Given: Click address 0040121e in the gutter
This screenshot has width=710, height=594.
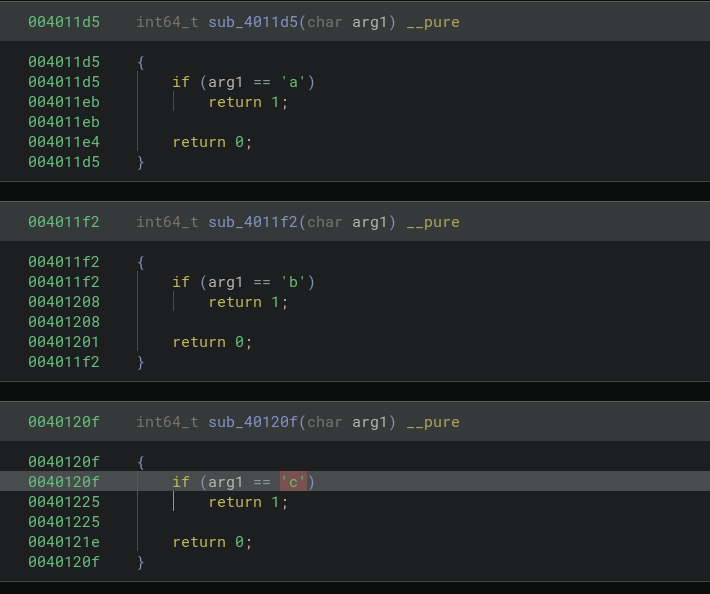Looking at the screenshot, I should [64, 542].
